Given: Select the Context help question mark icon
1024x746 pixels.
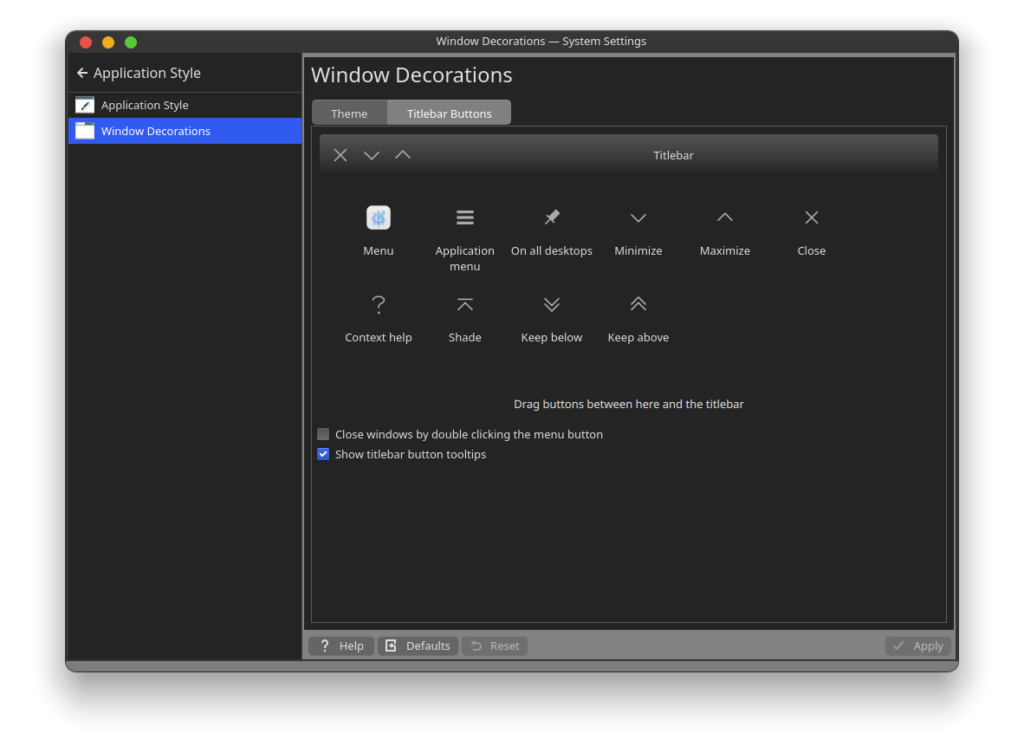Looking at the screenshot, I should [378, 304].
